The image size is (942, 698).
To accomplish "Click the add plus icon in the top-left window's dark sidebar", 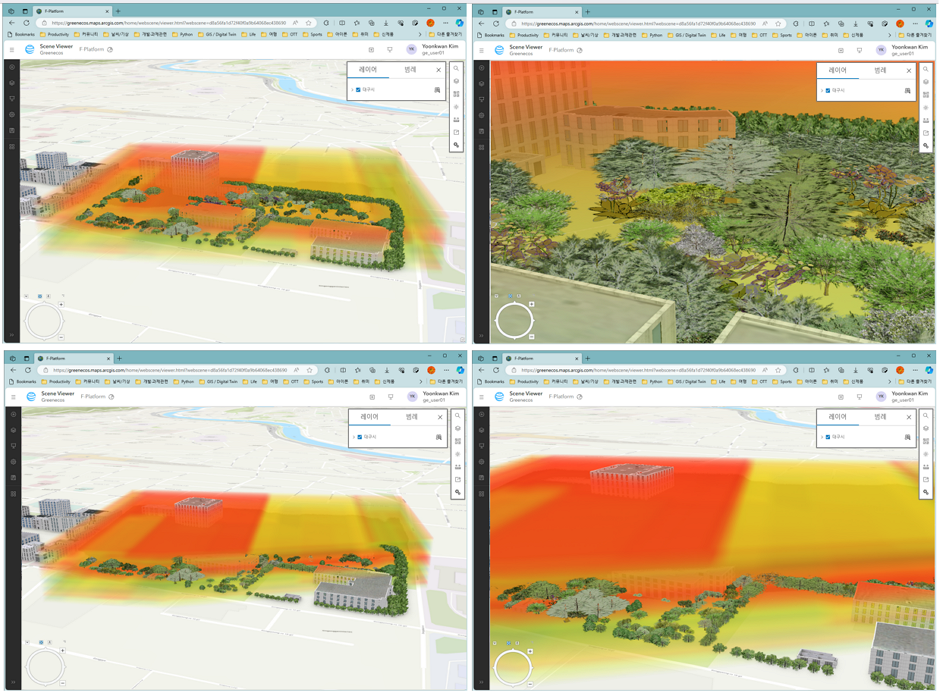I will pyautogui.click(x=12, y=67).
